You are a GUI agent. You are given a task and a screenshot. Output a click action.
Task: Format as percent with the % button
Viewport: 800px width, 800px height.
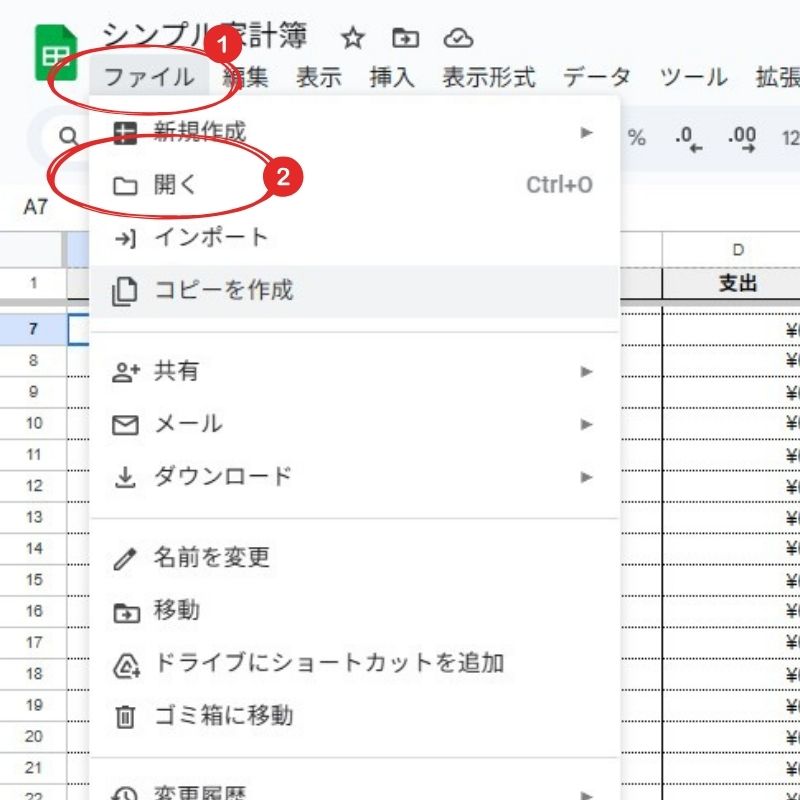point(636,138)
